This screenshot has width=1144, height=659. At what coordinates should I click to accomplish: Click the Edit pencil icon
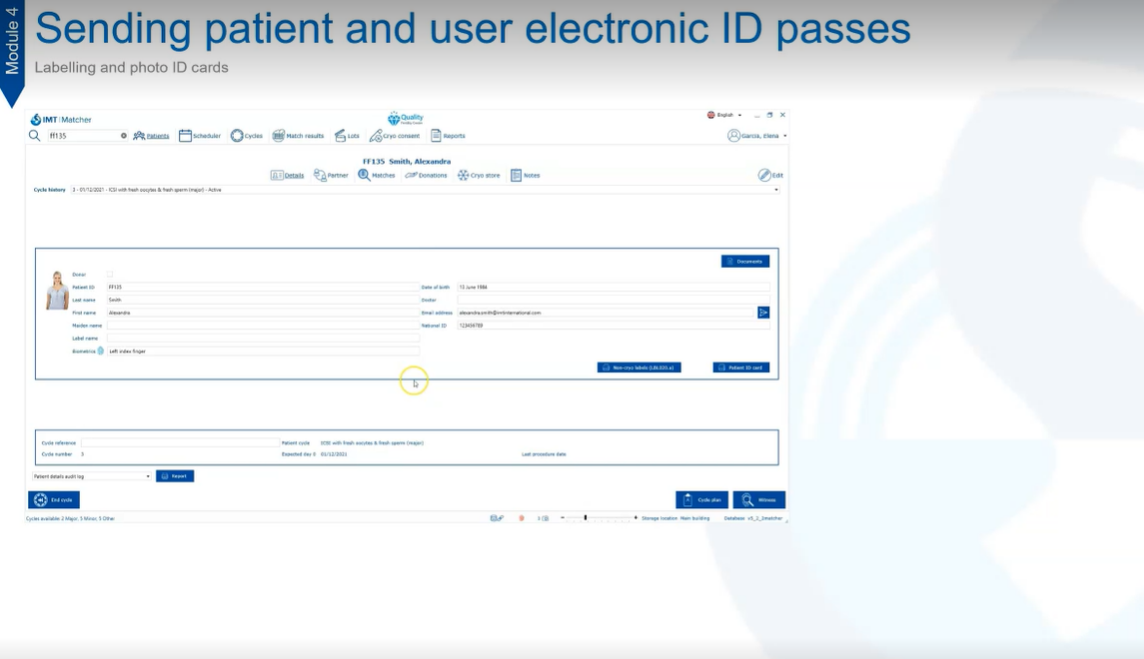pos(765,175)
